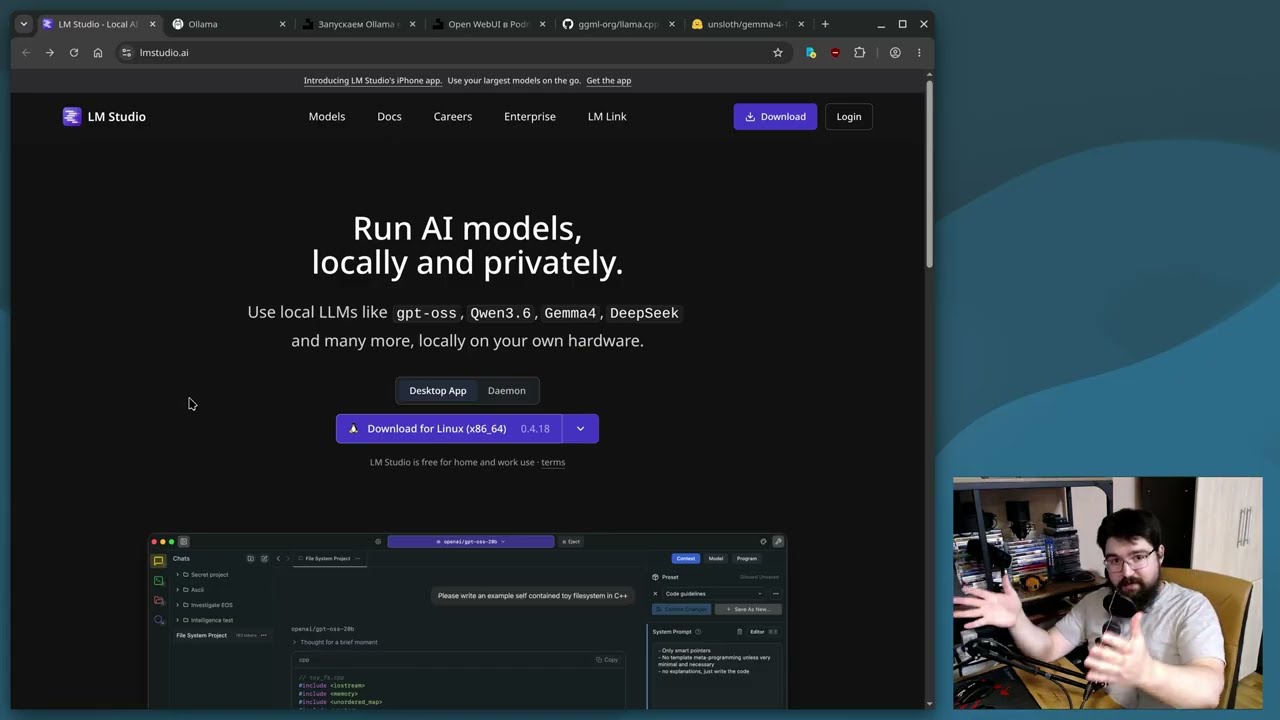Open the iPhone app announcement link
This screenshot has height=720, width=1280.
point(372,81)
